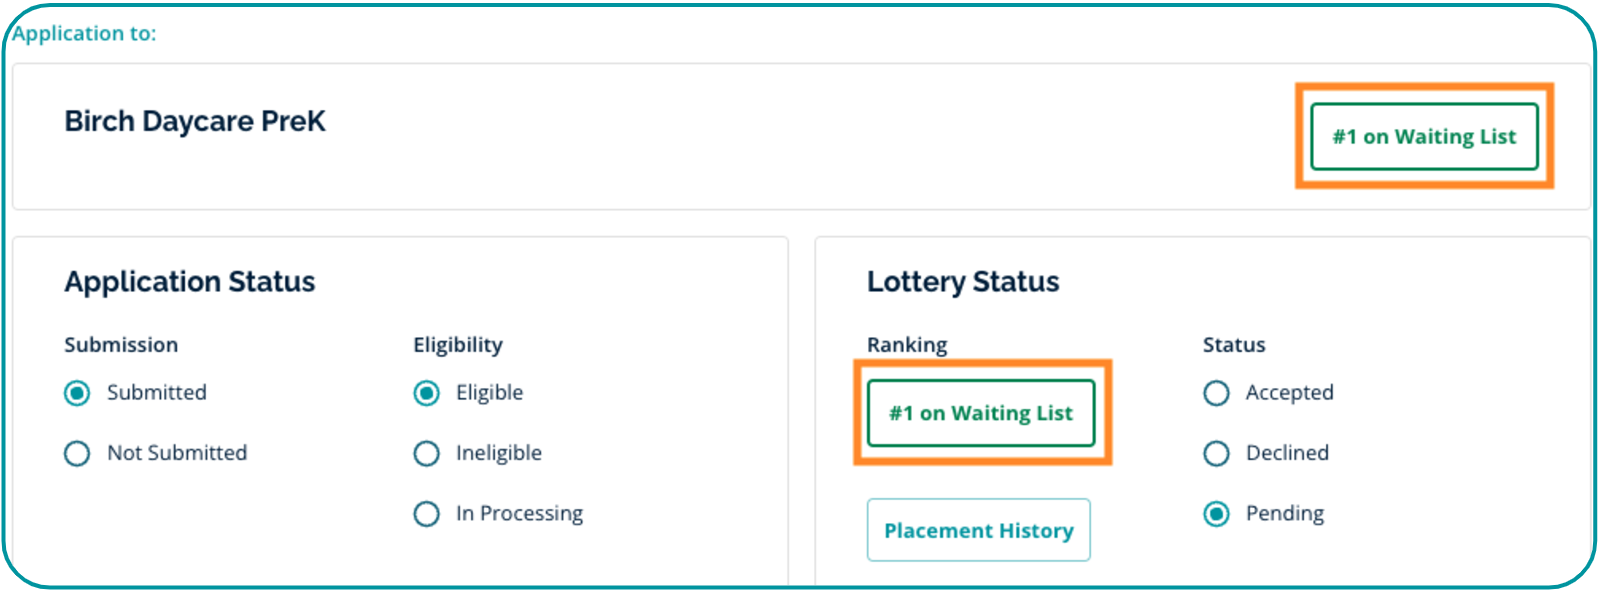Click the Submission column label

[x=121, y=345]
